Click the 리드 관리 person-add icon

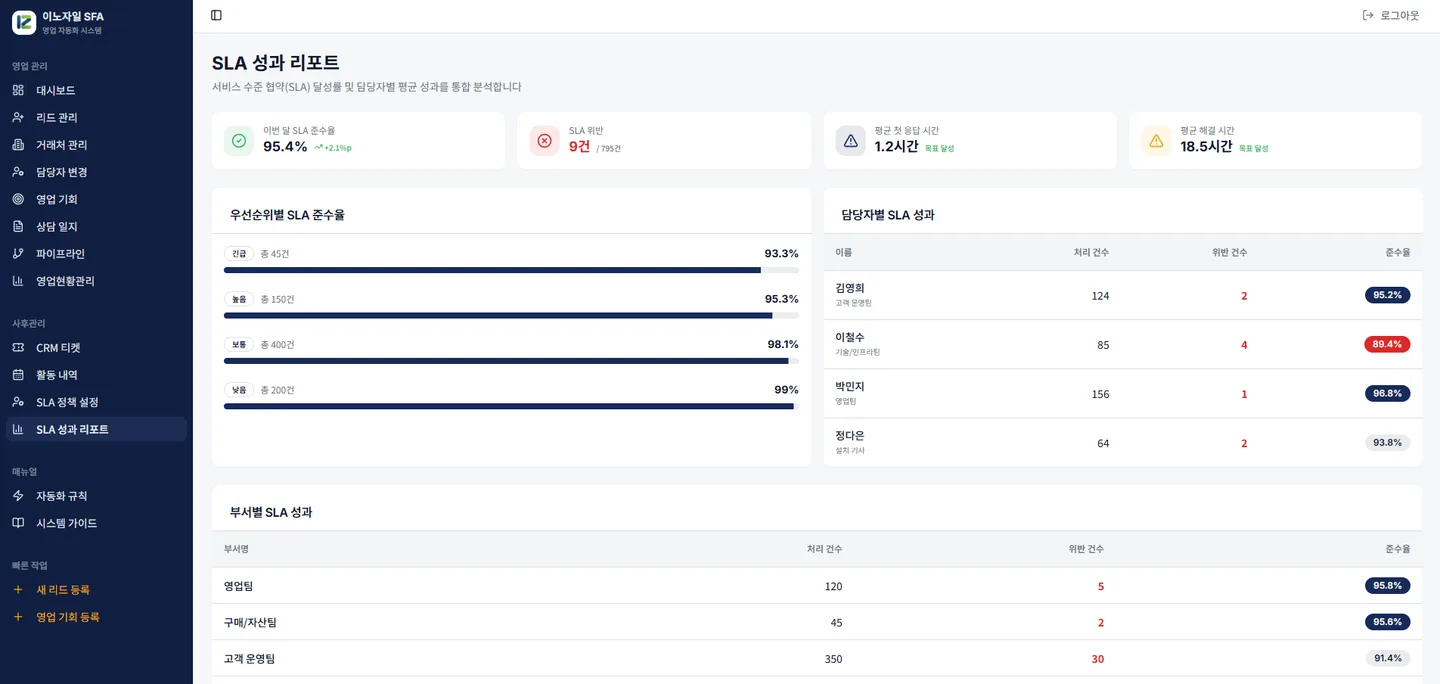point(18,117)
